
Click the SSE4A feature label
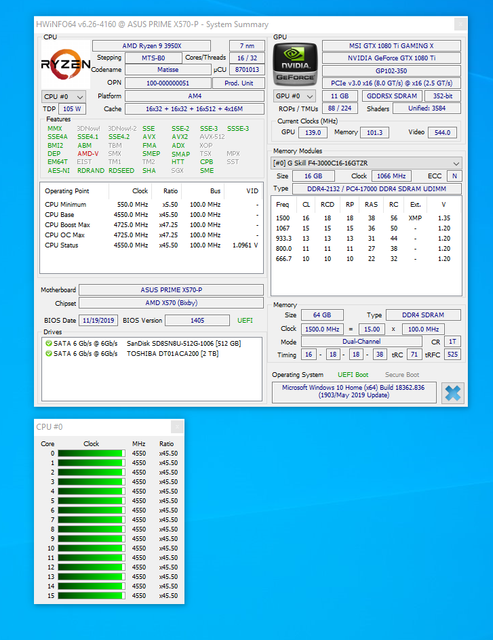[58, 137]
